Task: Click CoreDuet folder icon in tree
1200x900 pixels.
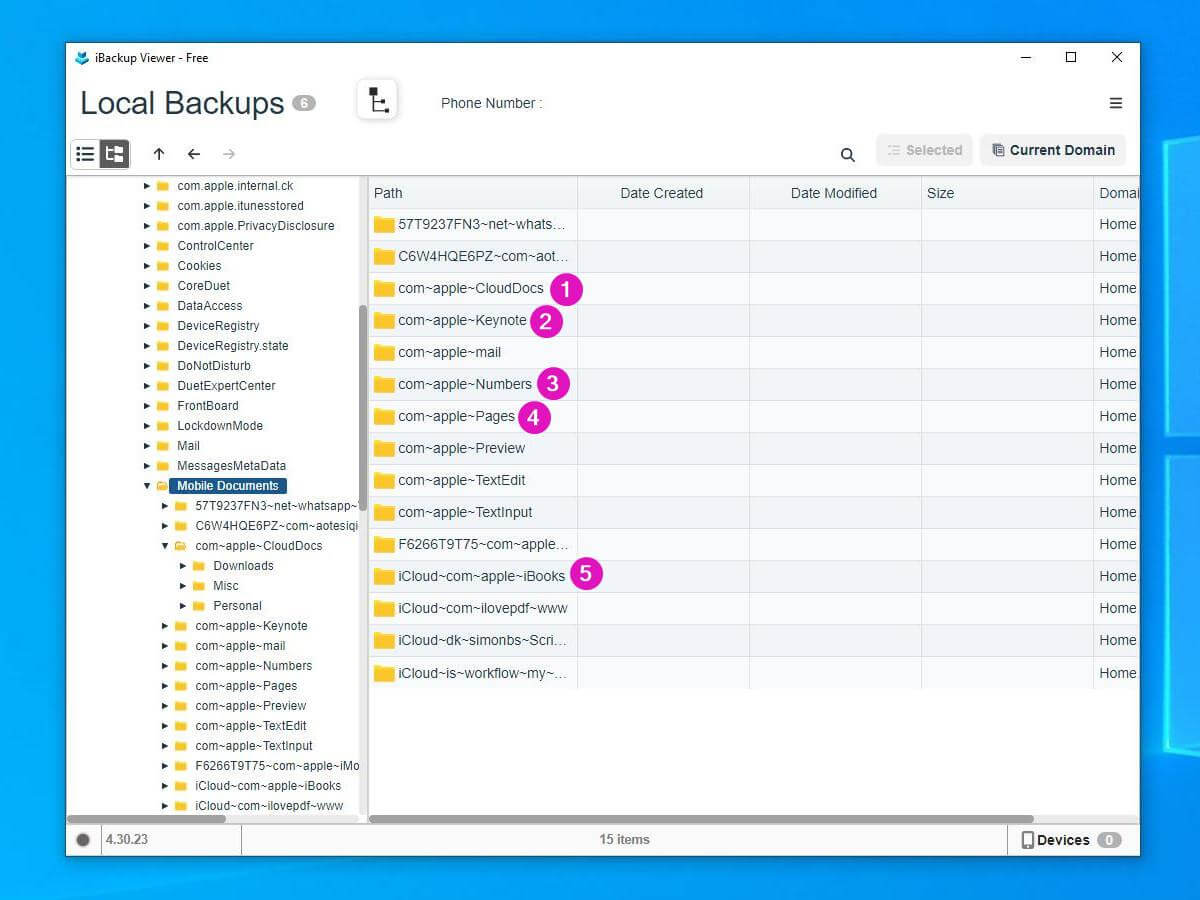Action: click(162, 286)
